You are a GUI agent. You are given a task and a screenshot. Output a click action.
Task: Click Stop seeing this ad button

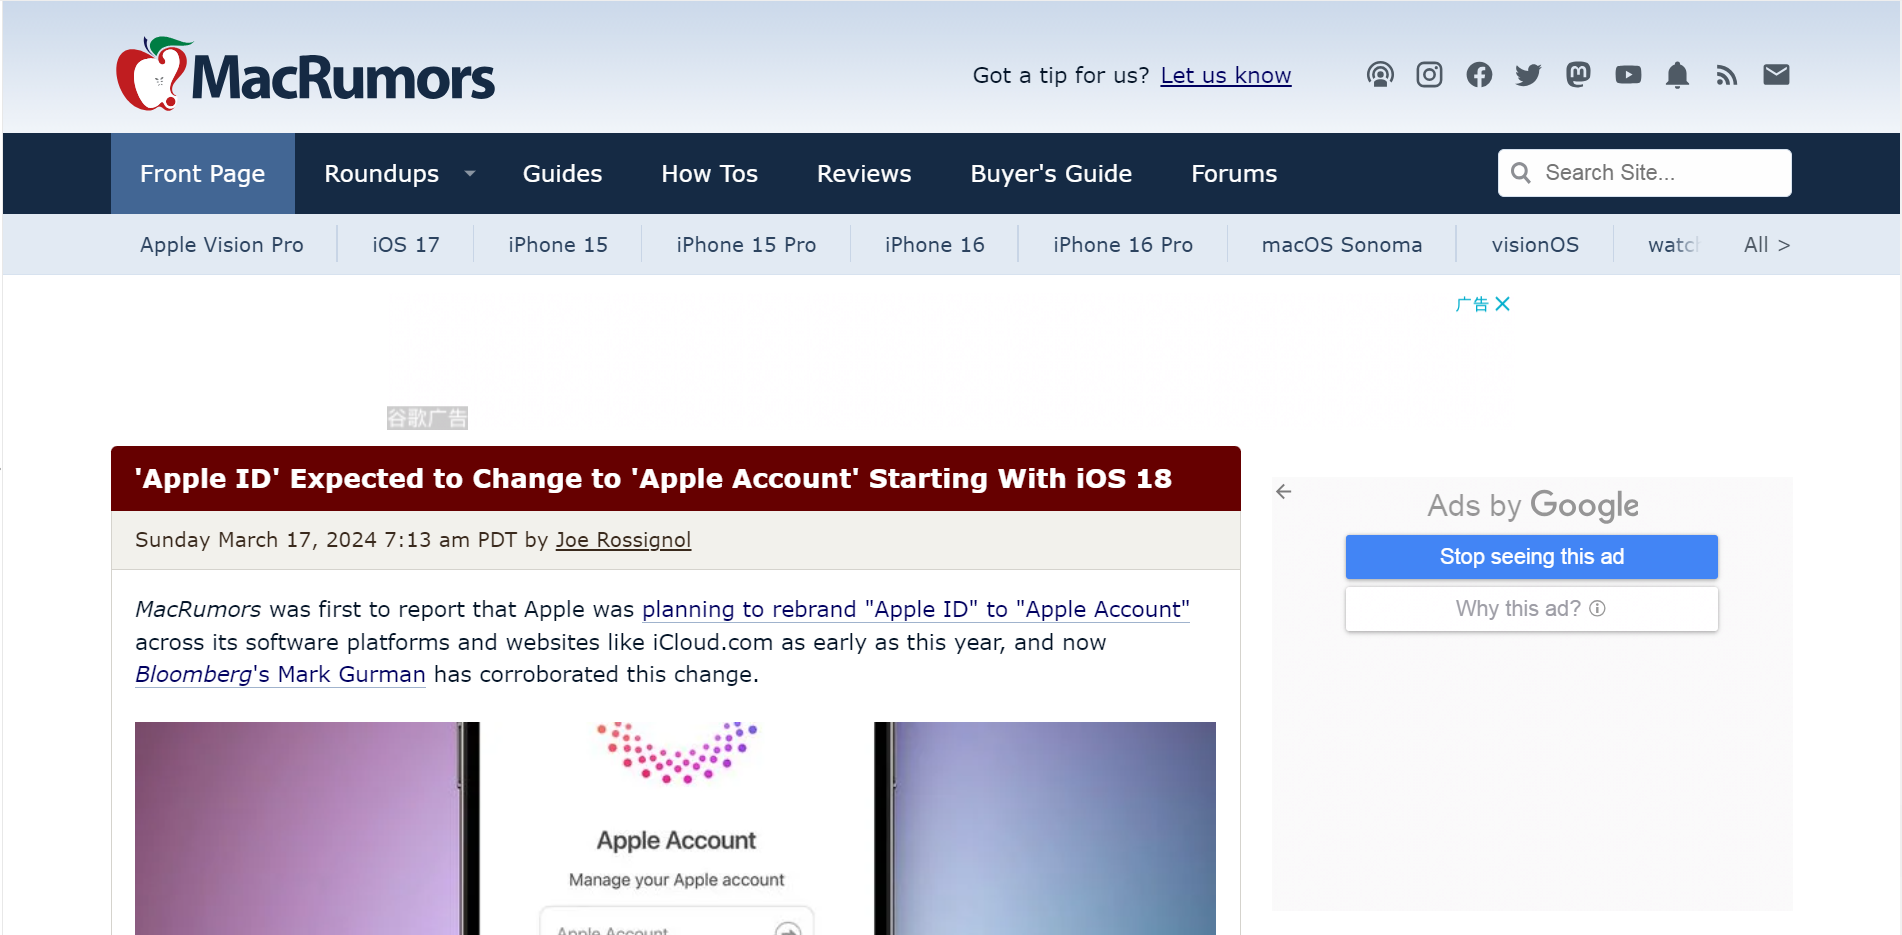[1531, 557]
